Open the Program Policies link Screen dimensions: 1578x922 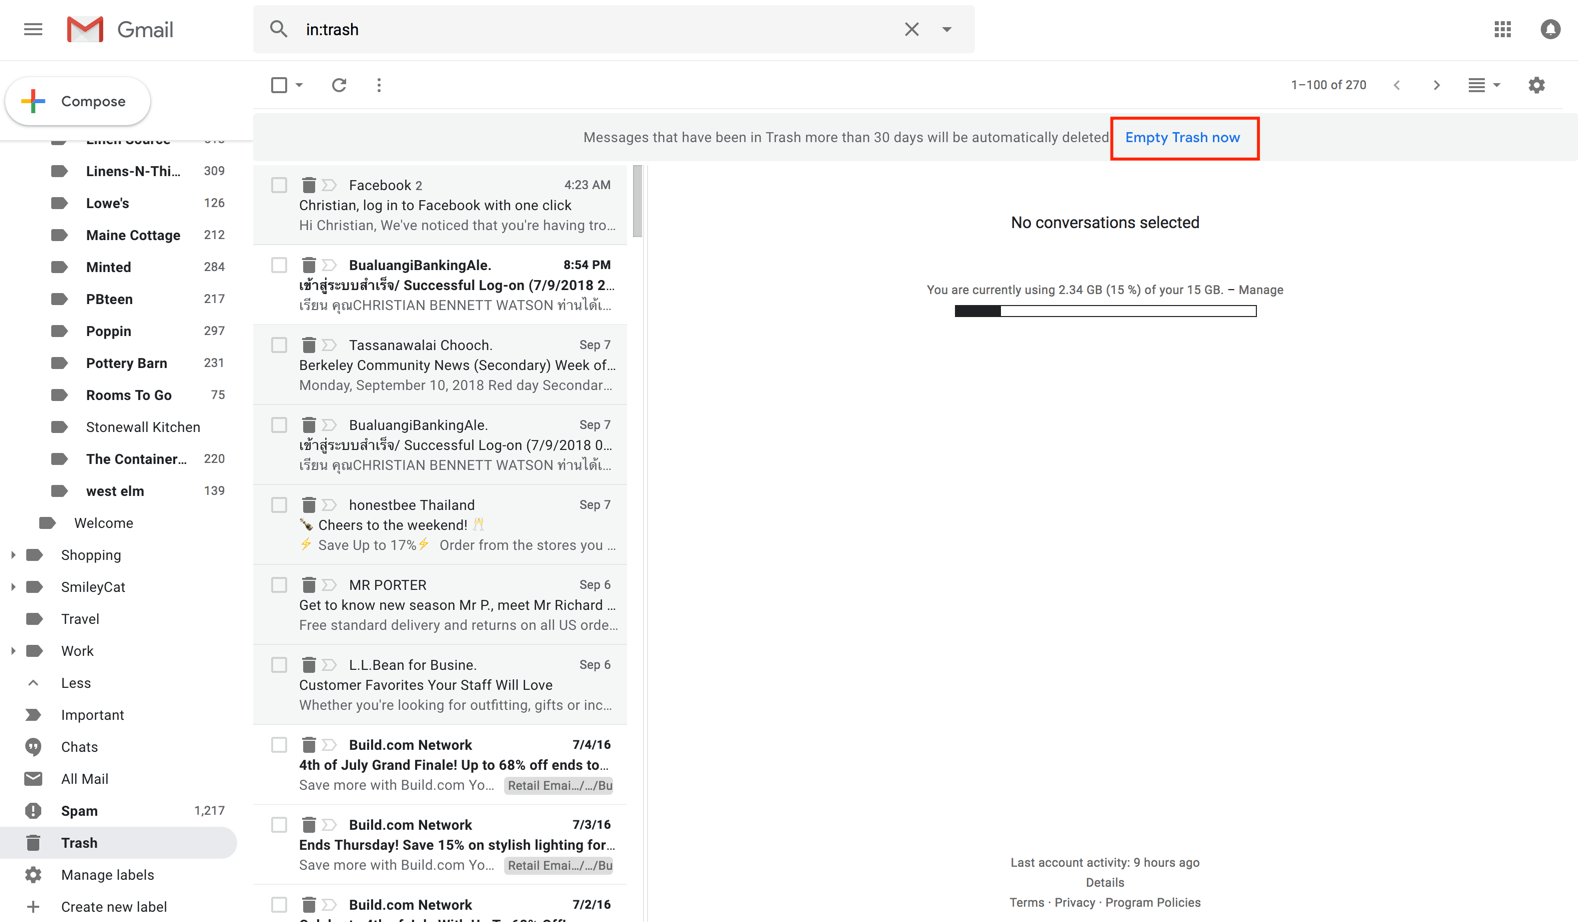click(x=1153, y=903)
